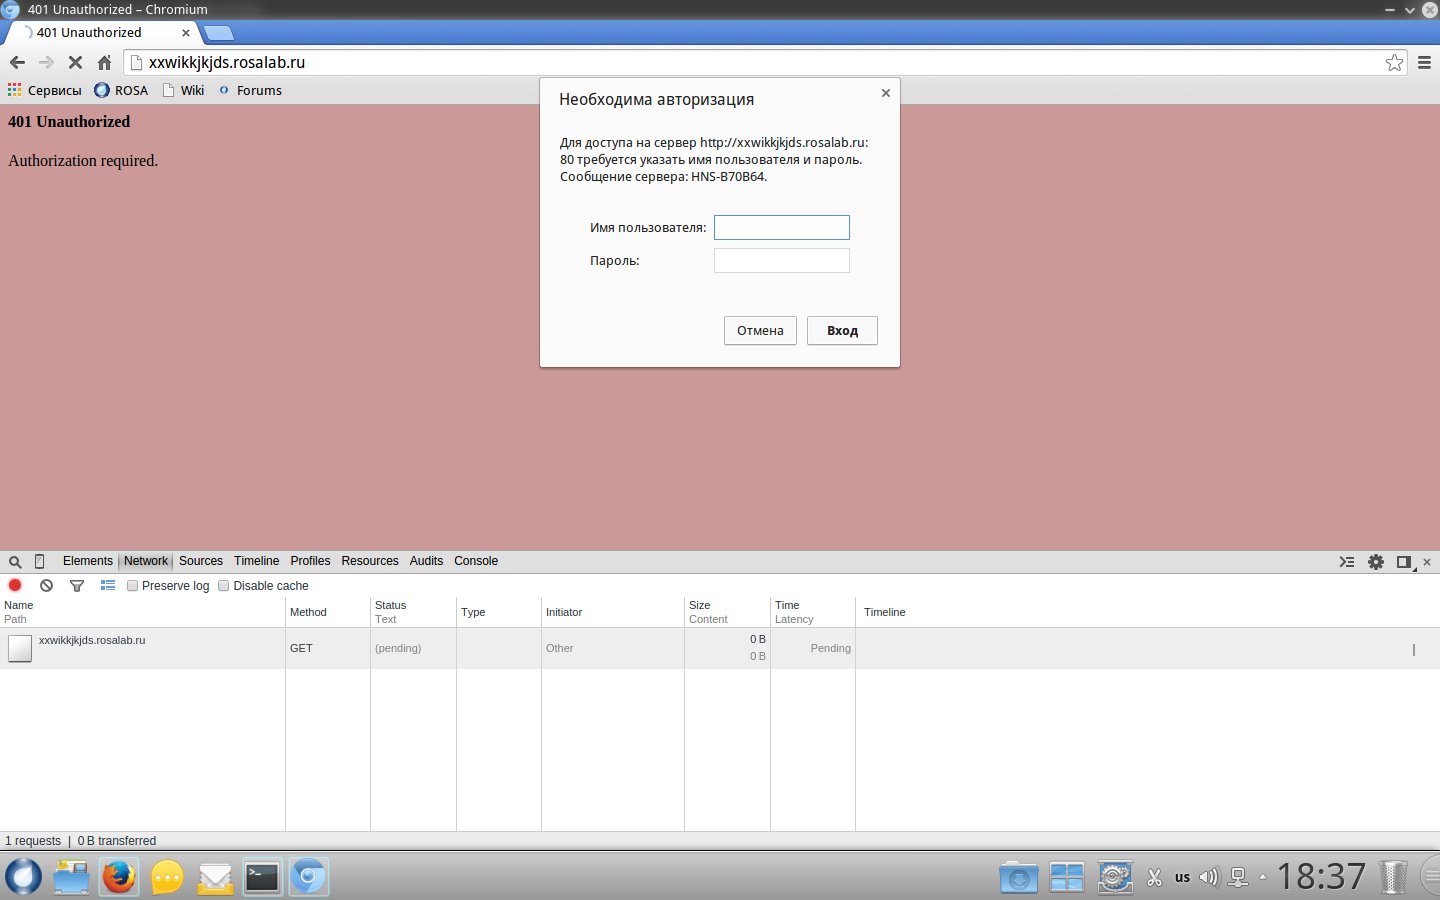Click the browser back arrow
This screenshot has width=1440, height=900.
tap(17, 62)
